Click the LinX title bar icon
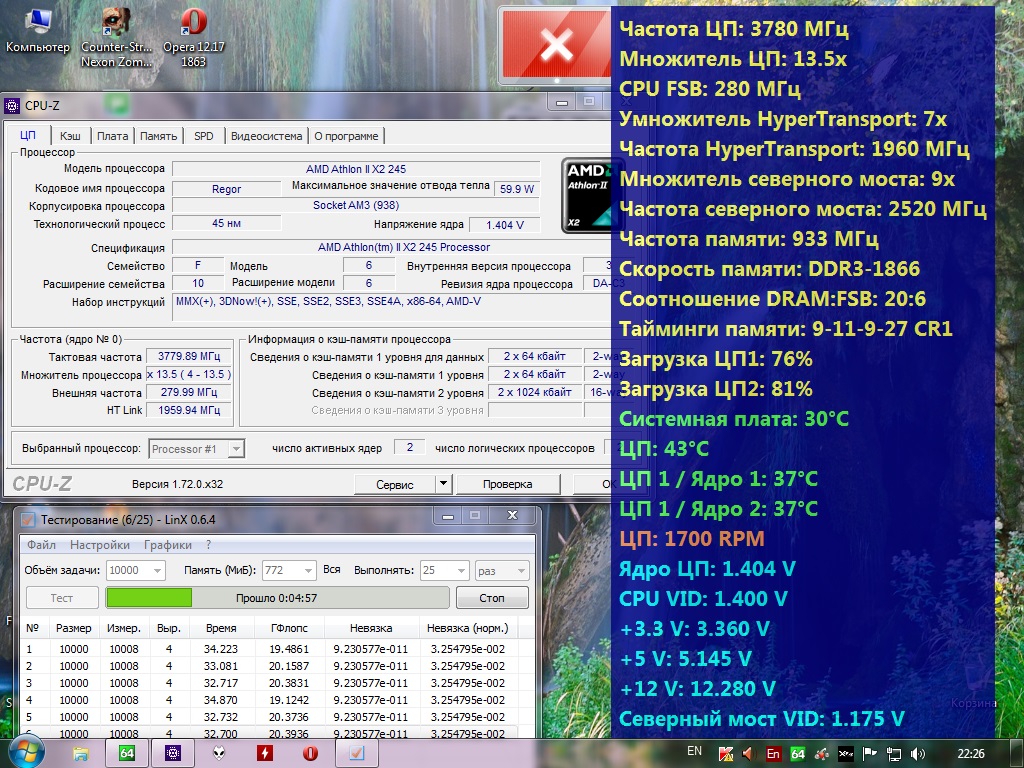 [x=27, y=519]
